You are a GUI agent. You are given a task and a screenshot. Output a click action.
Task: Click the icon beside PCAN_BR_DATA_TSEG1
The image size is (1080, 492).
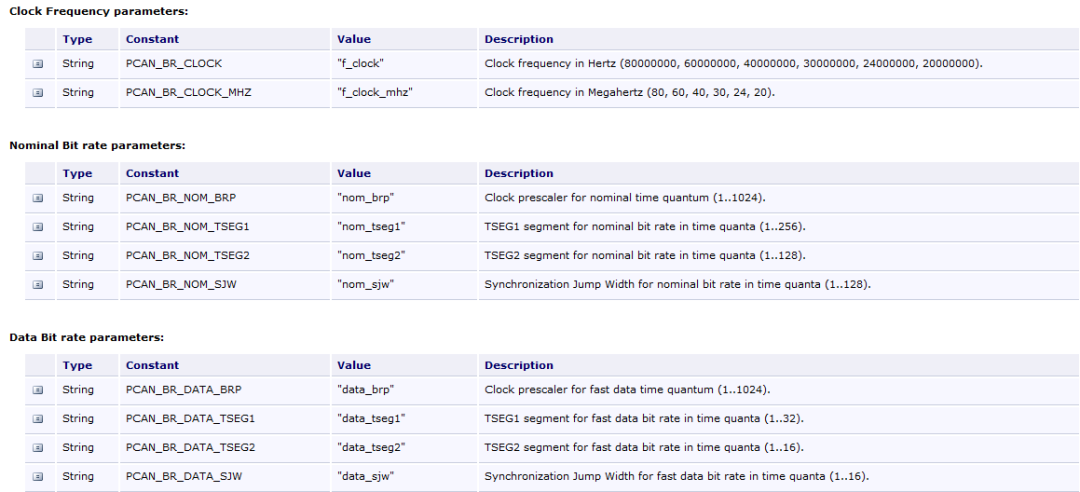tap(38, 419)
